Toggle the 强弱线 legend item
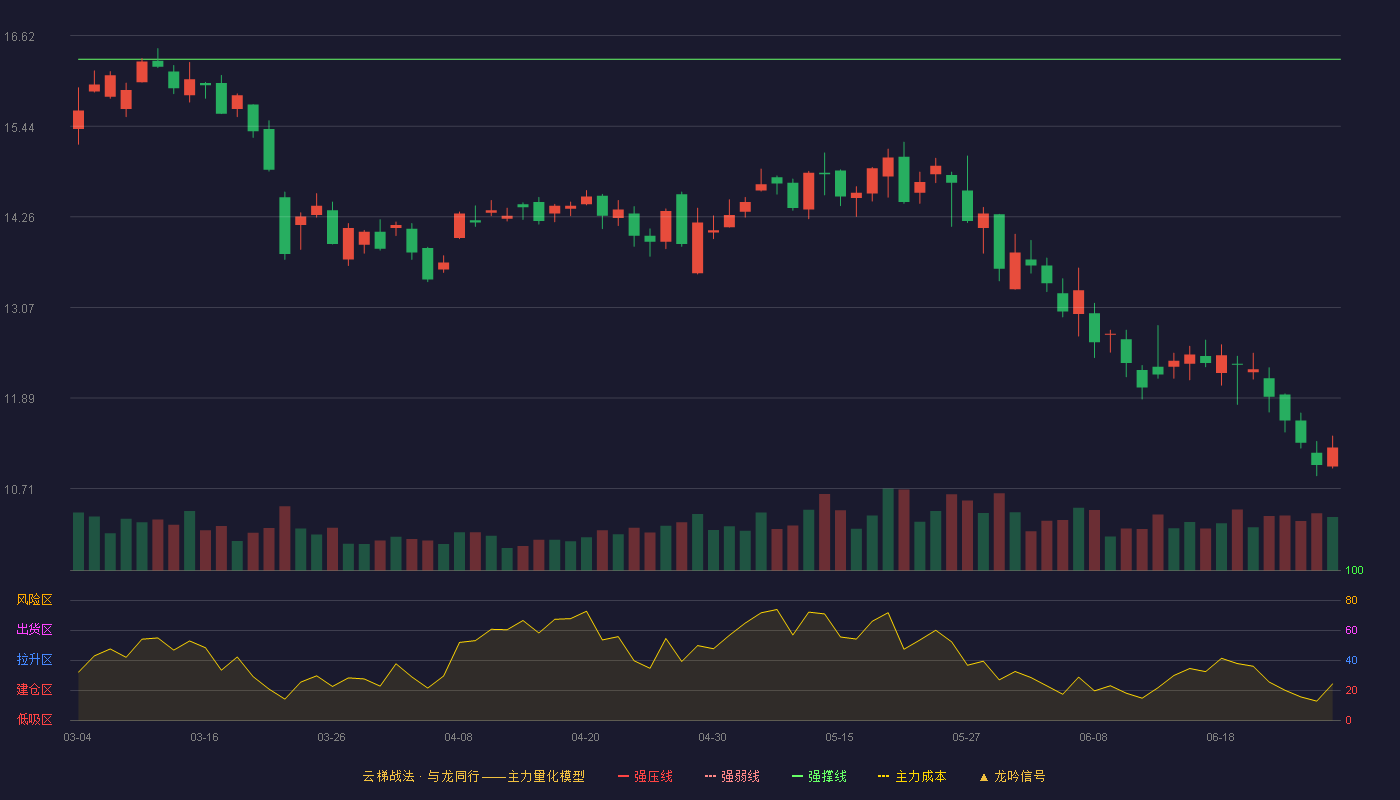Screen dimensions: 1400x800 pos(732,776)
